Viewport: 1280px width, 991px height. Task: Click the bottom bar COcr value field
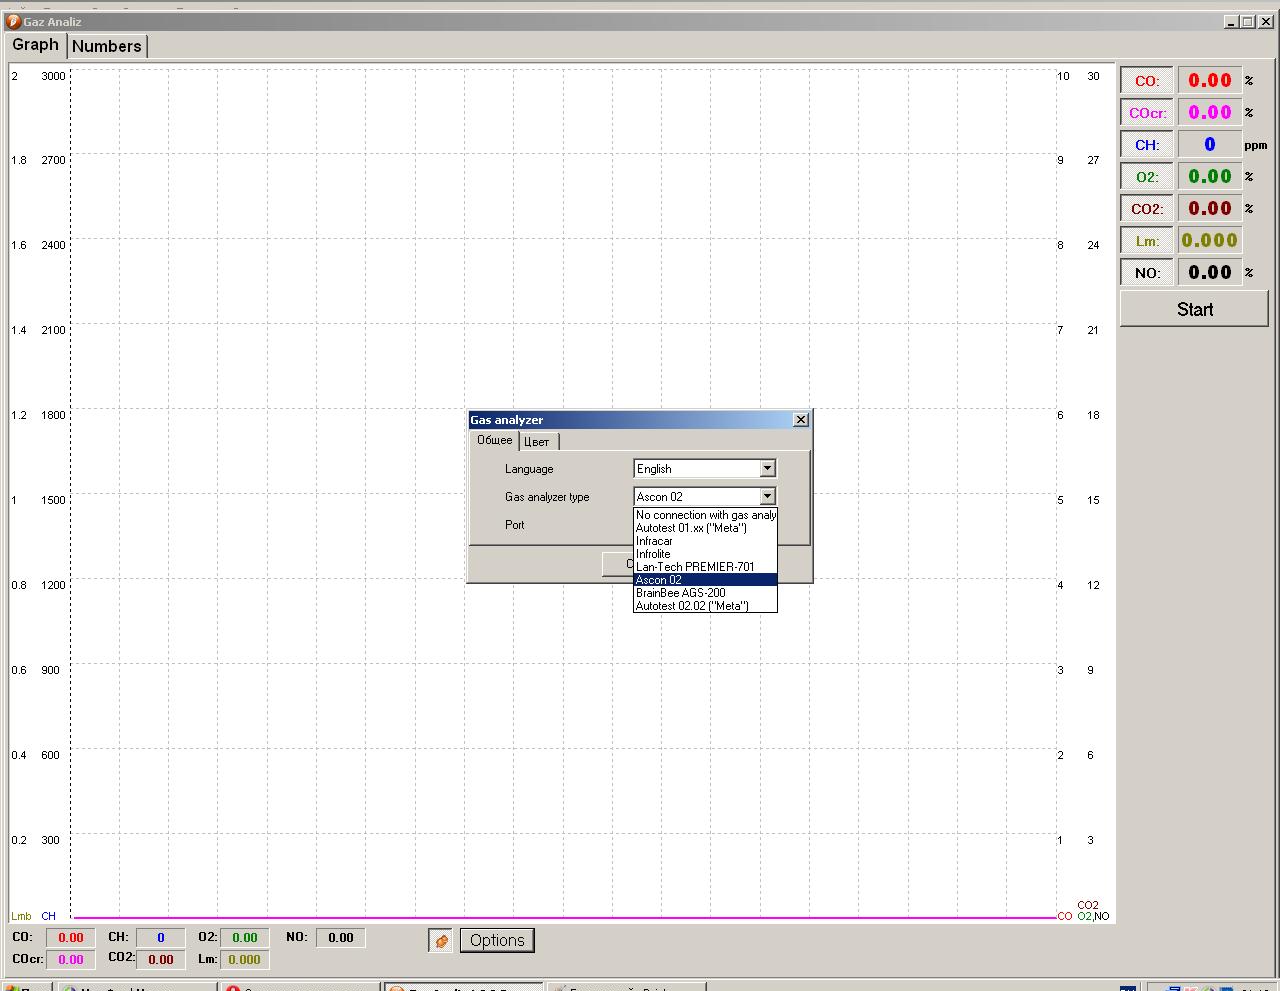tap(71, 960)
